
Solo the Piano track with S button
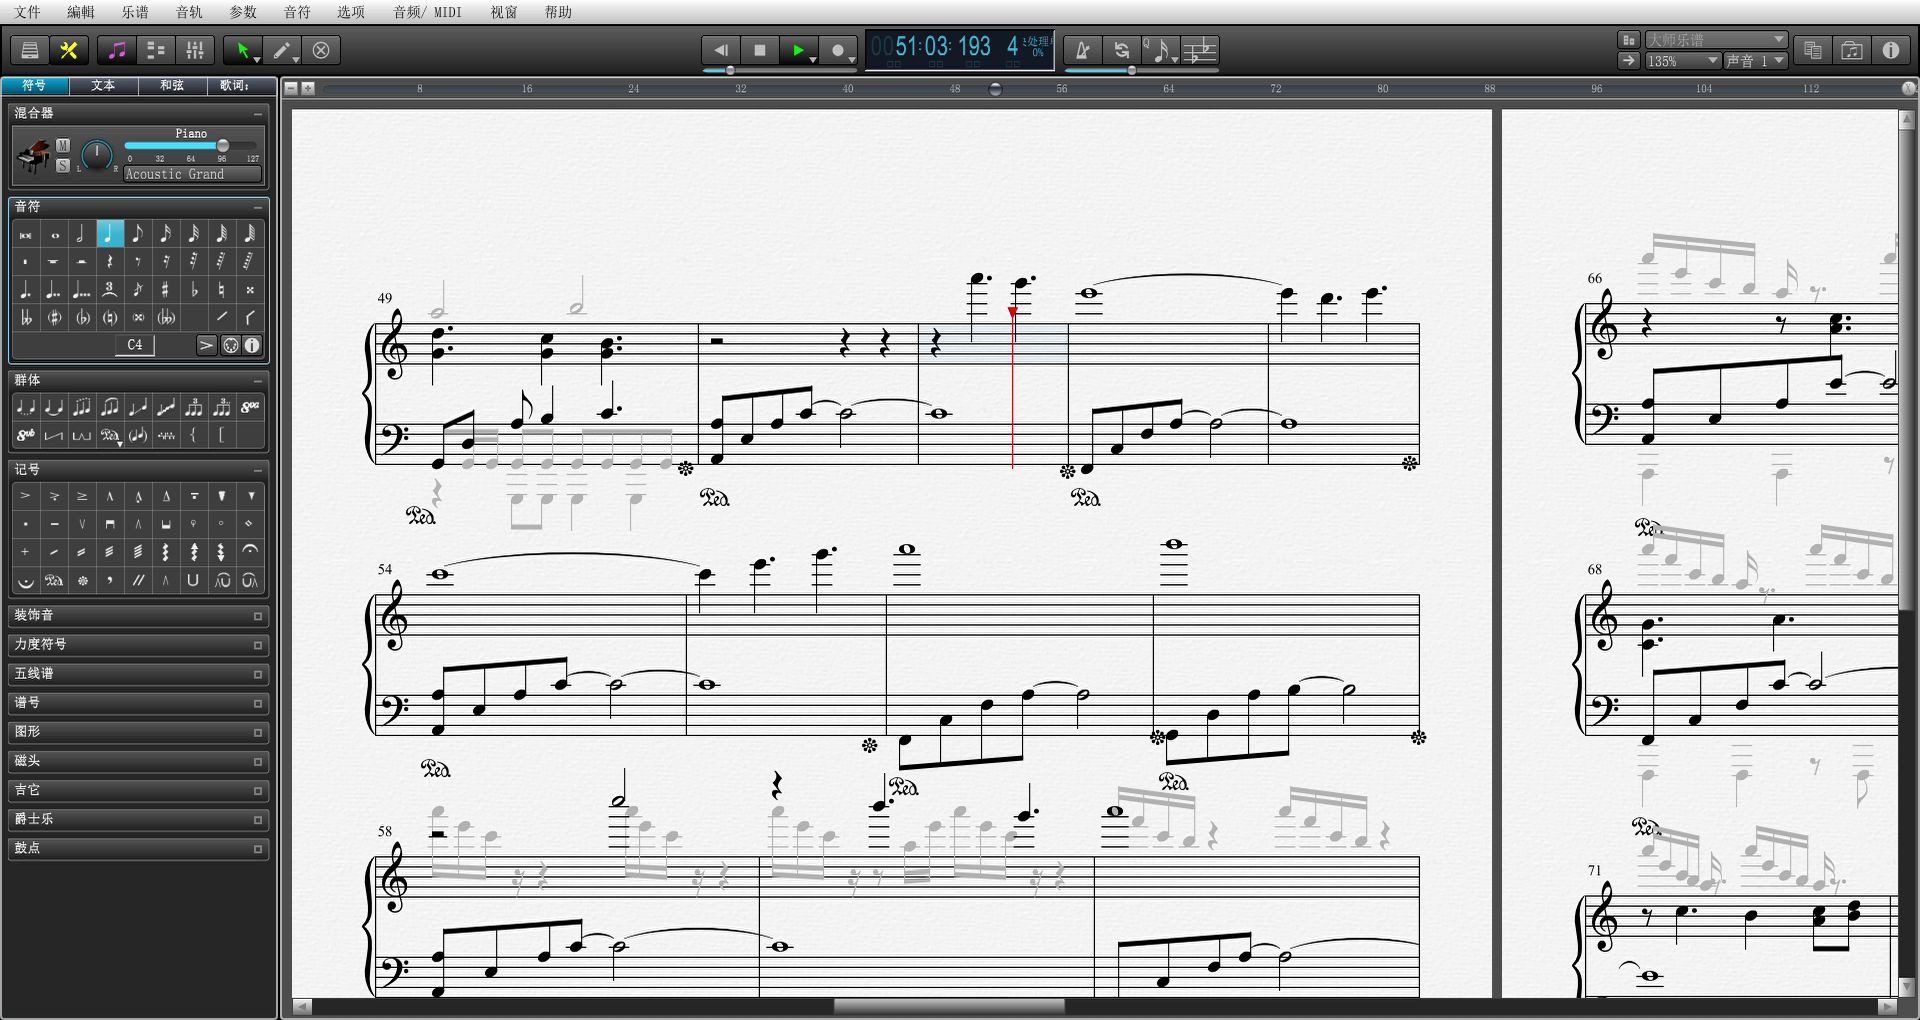63,166
